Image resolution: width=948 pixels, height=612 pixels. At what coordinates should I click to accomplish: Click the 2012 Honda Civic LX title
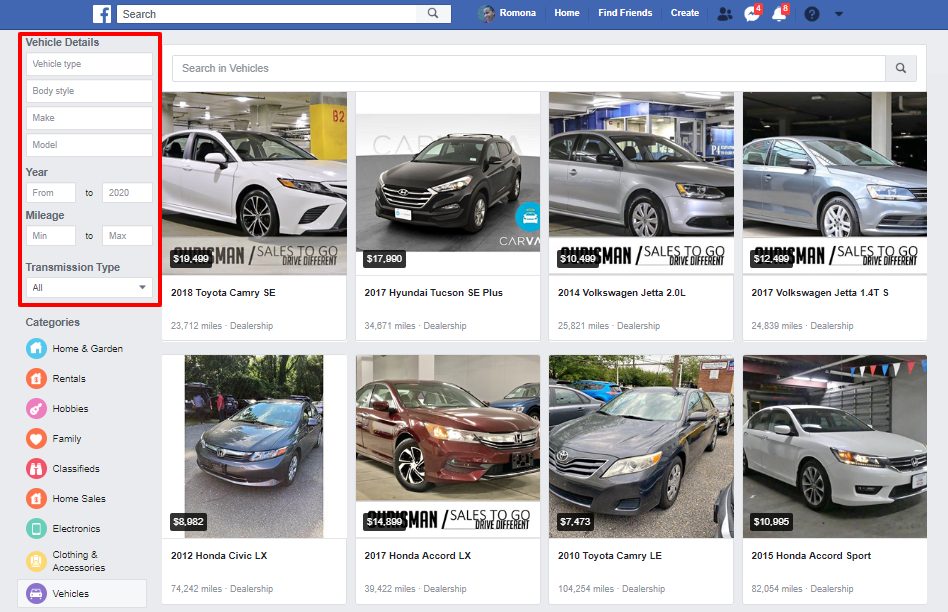[219, 556]
